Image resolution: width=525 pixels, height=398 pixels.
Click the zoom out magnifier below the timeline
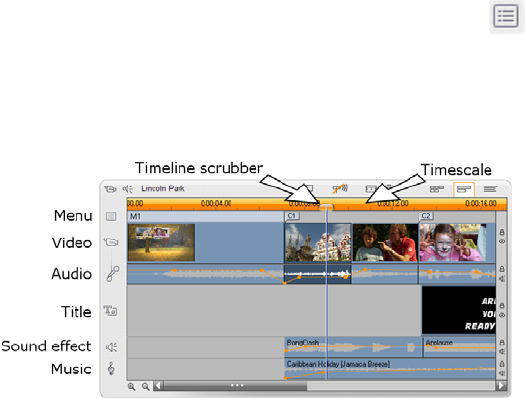click(x=145, y=387)
